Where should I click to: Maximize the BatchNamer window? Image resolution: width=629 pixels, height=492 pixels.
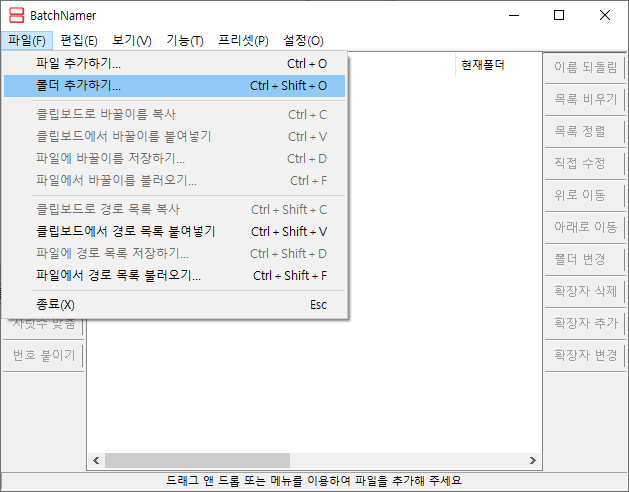pos(559,16)
